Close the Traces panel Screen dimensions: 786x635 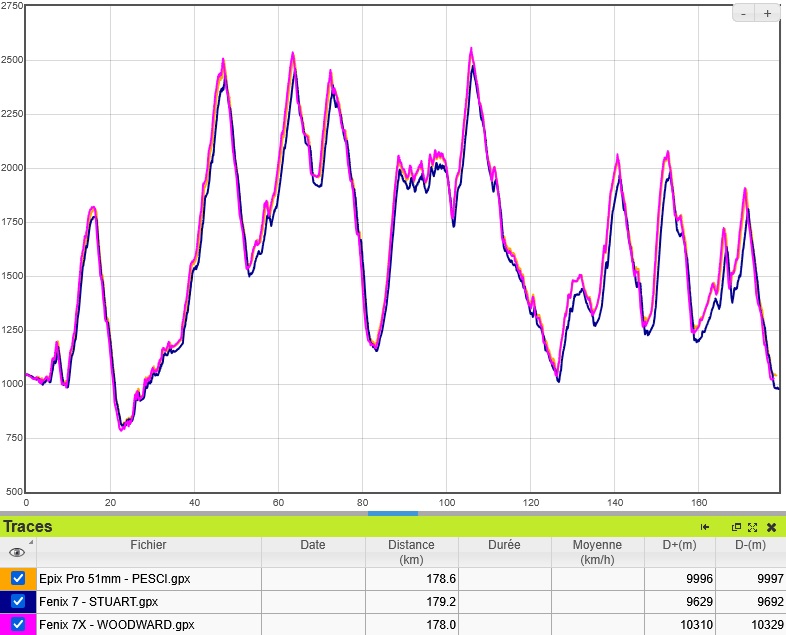pos(771,527)
